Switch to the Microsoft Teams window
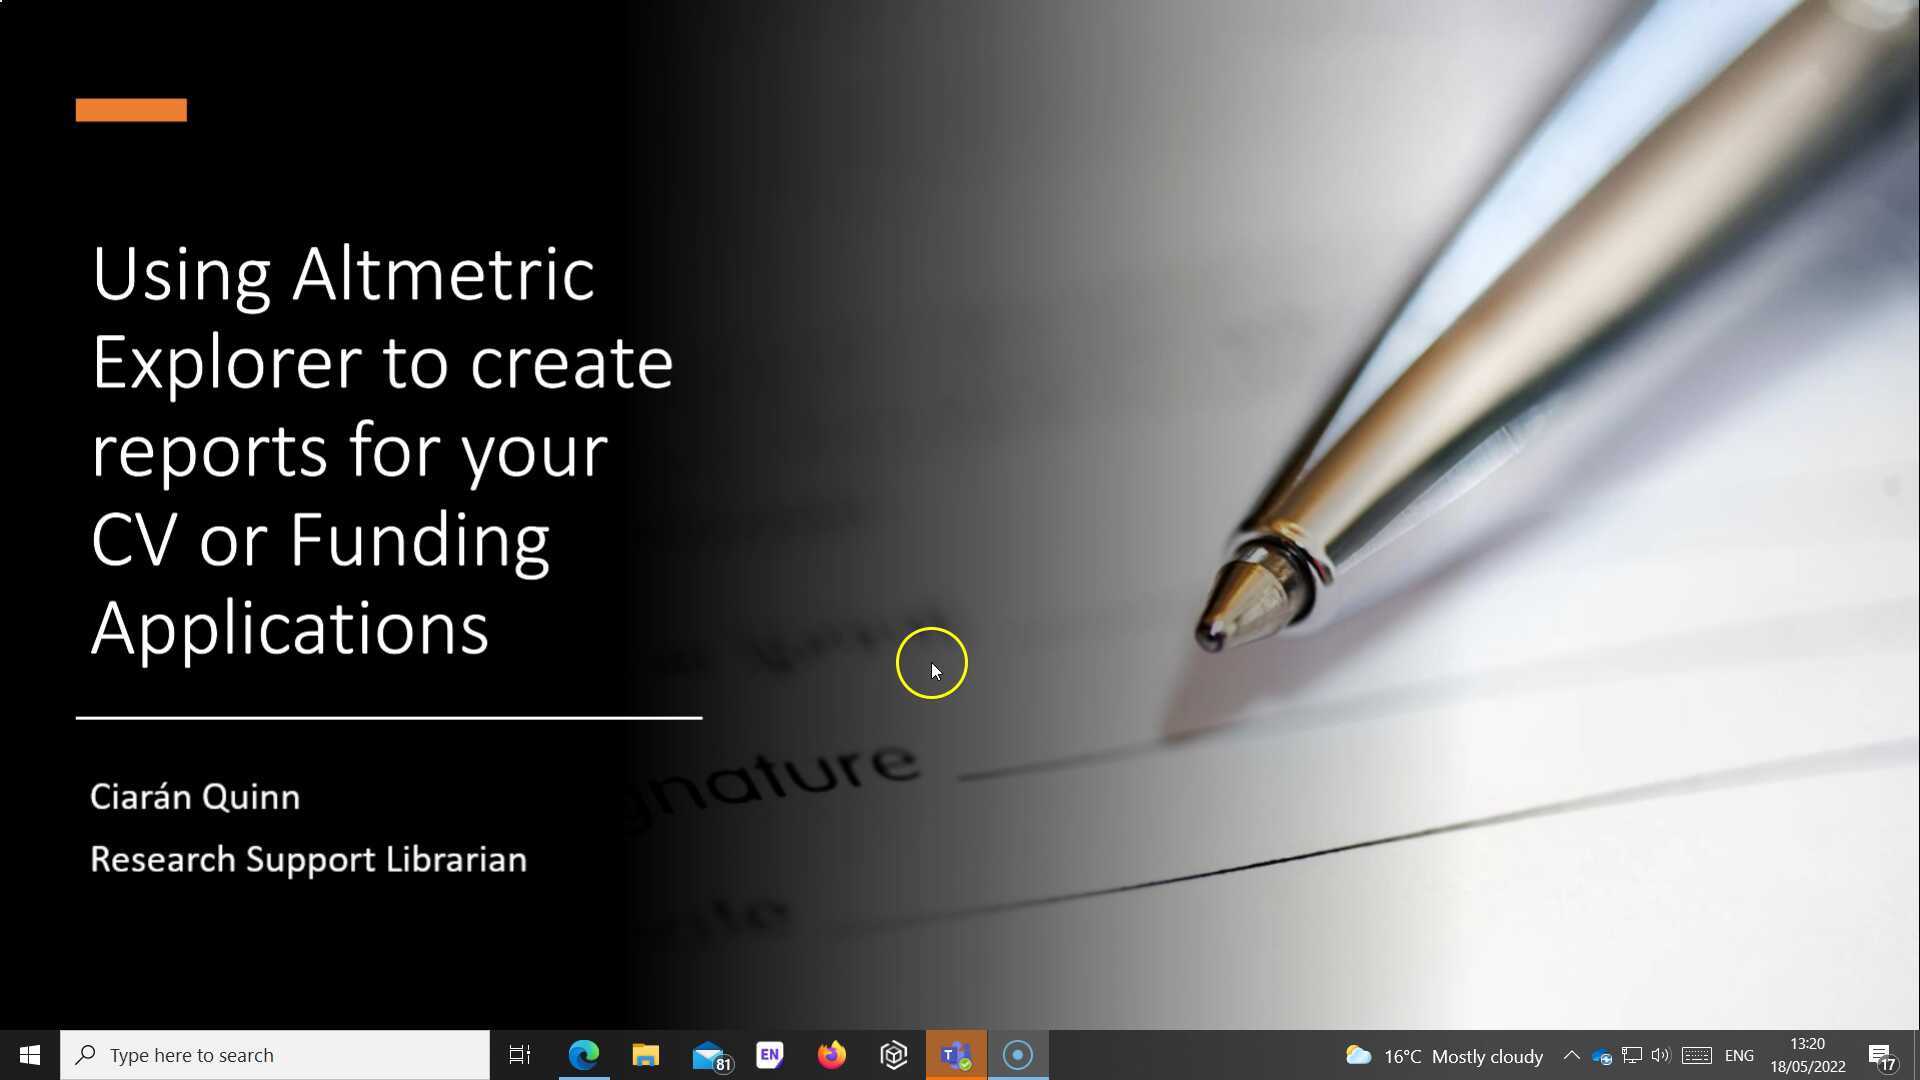Viewport: 1920px width, 1080px height. [x=955, y=1054]
